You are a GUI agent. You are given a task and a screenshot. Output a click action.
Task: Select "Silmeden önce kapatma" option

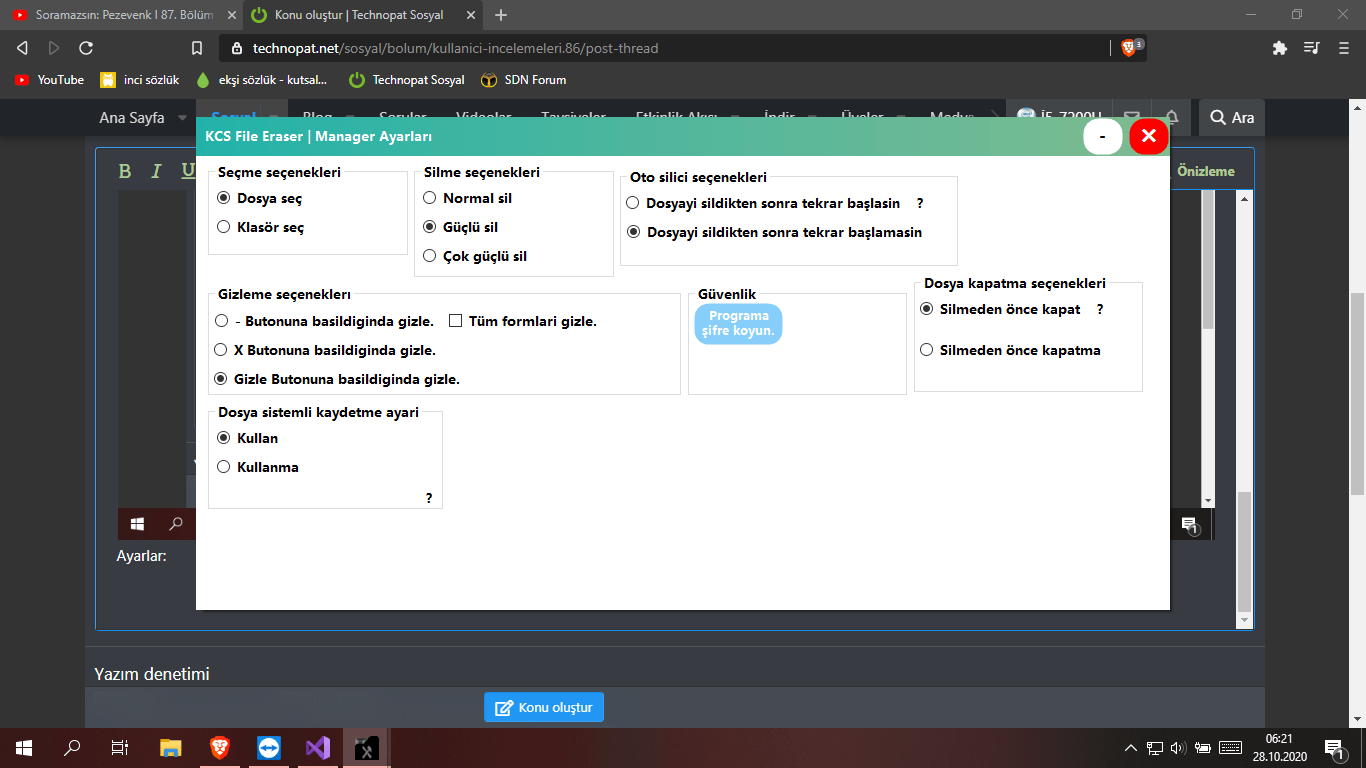[x=1010, y=351]
